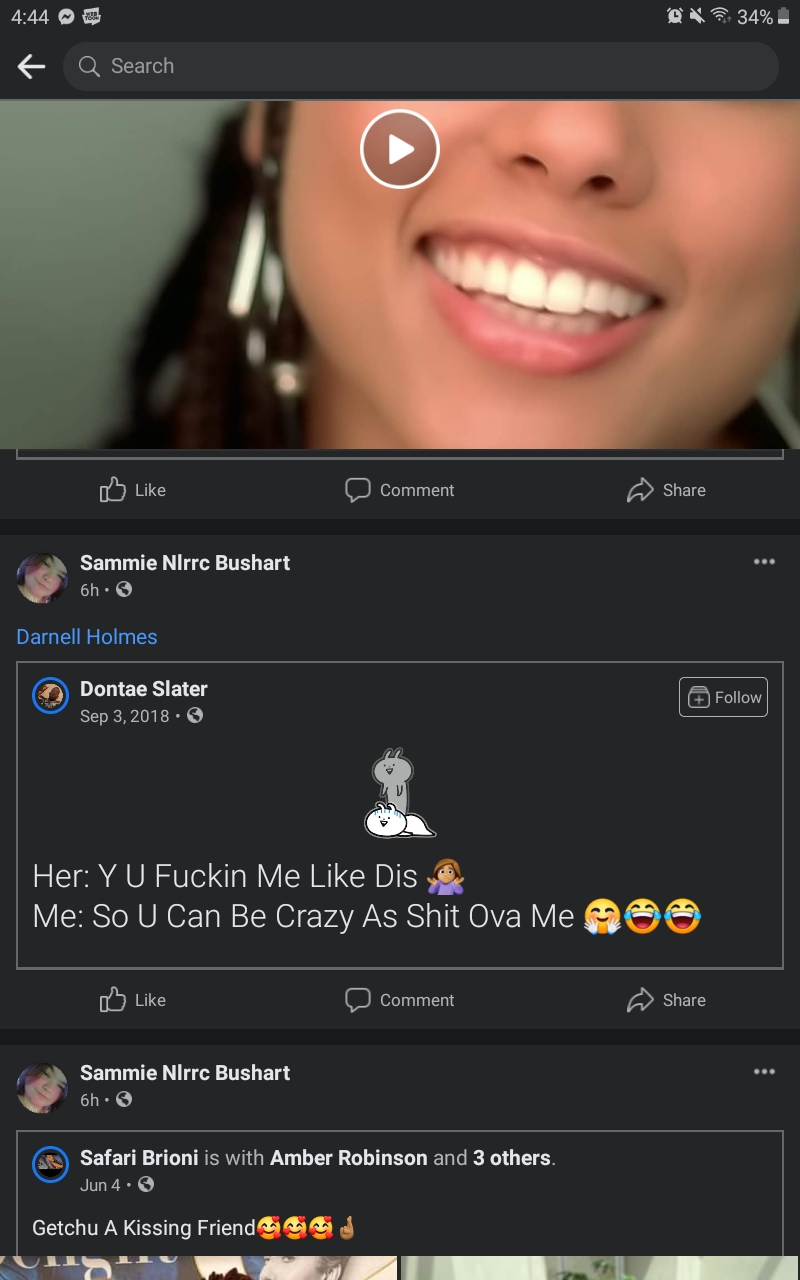The width and height of the screenshot is (800, 1280).
Task: Like the video post
Action: pos(133,490)
